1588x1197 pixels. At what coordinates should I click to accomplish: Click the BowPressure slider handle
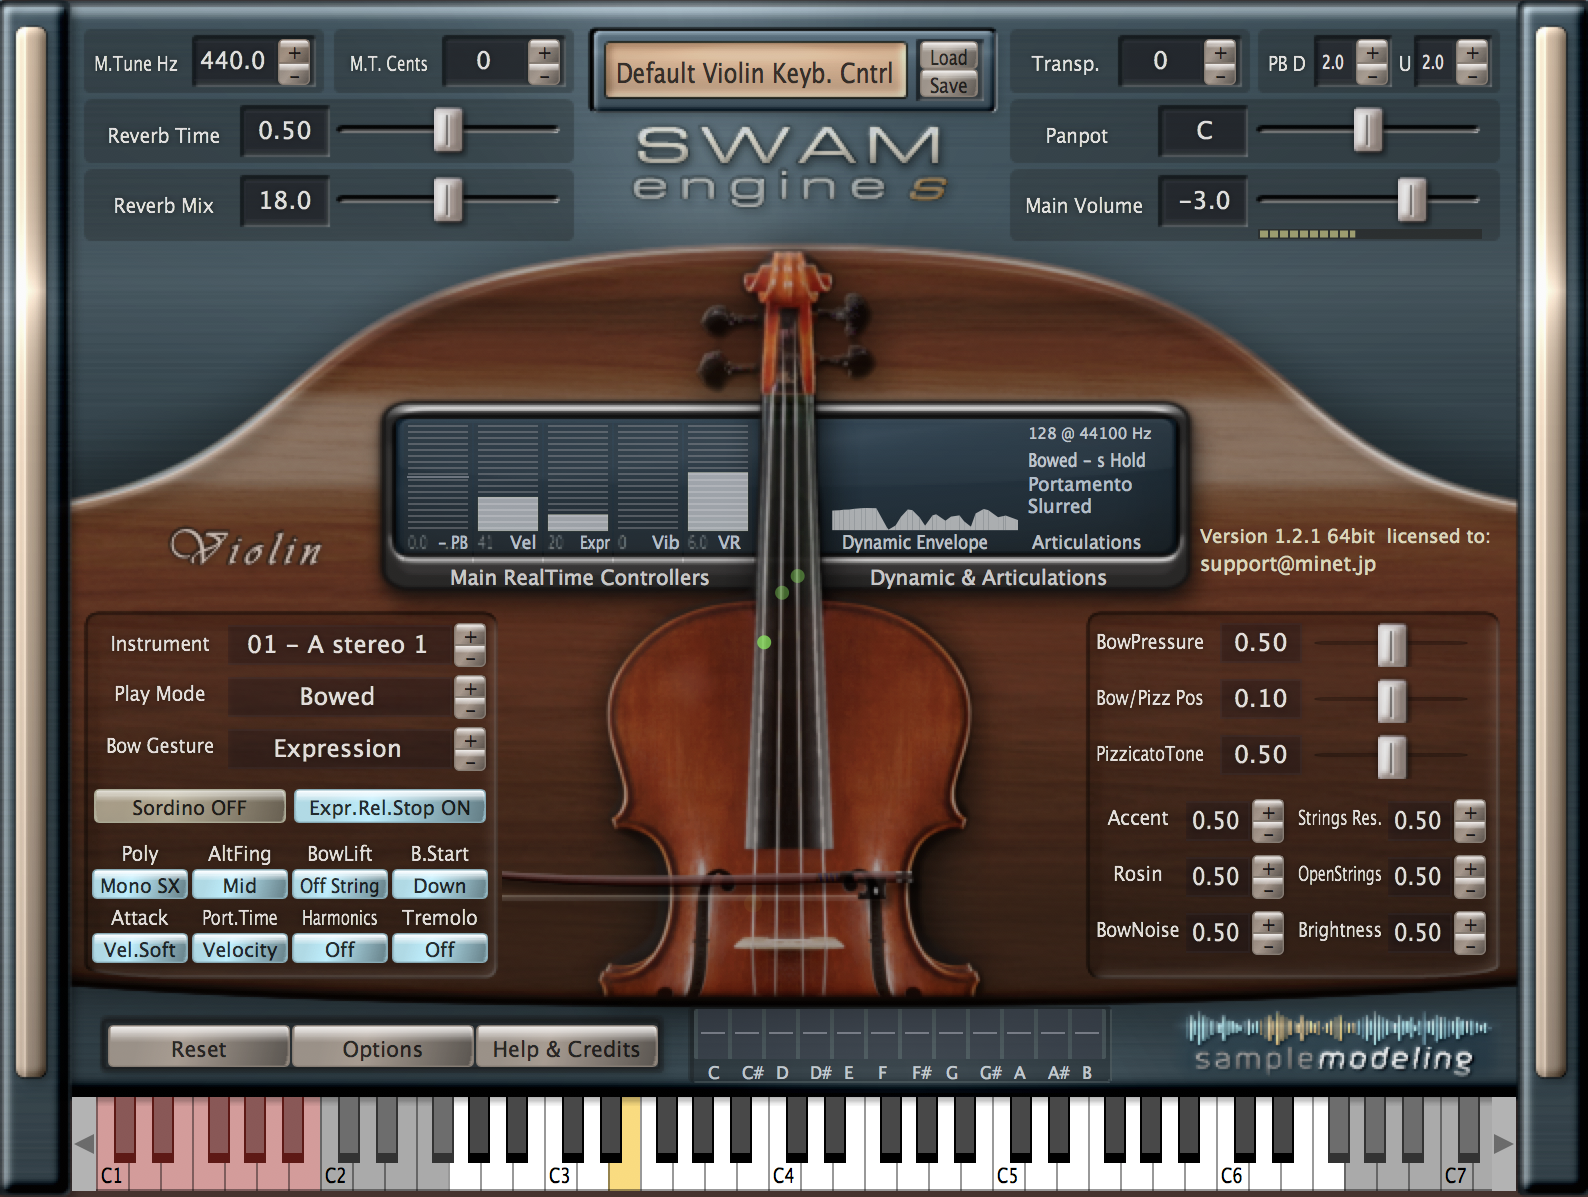tap(1391, 645)
